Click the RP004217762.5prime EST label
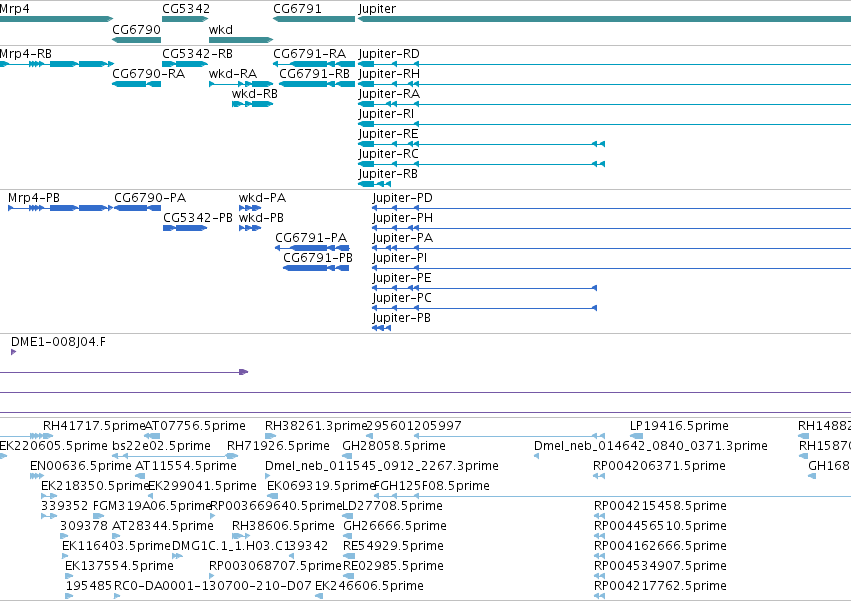This screenshot has height=601, width=851. tap(661, 586)
